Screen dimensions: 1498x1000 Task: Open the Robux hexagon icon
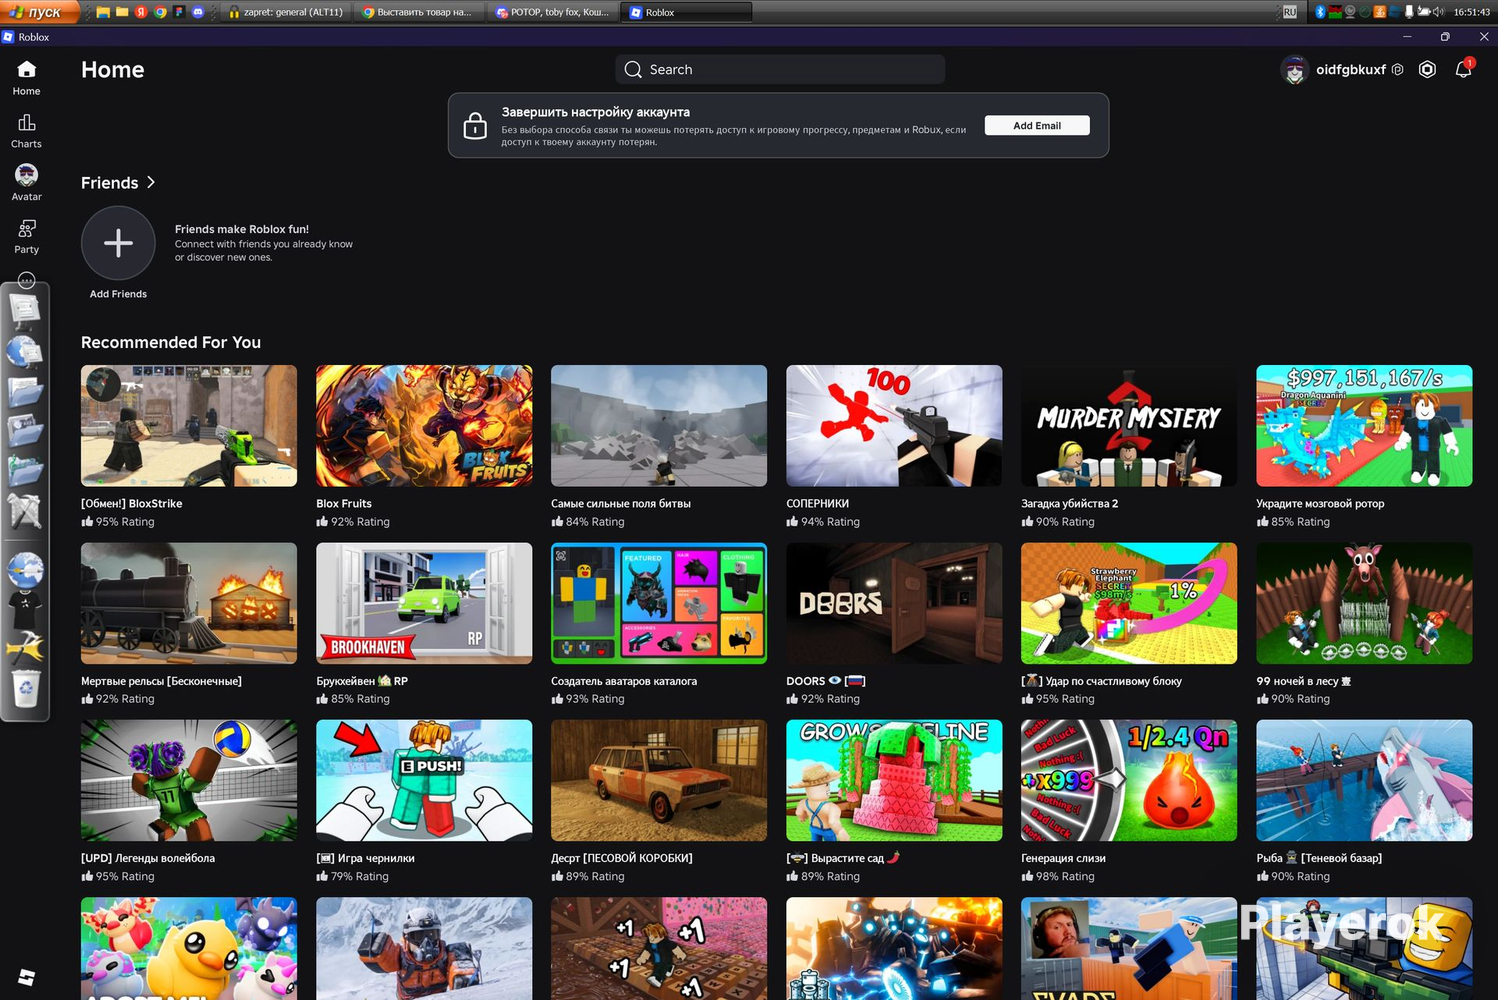pyautogui.click(x=1428, y=70)
